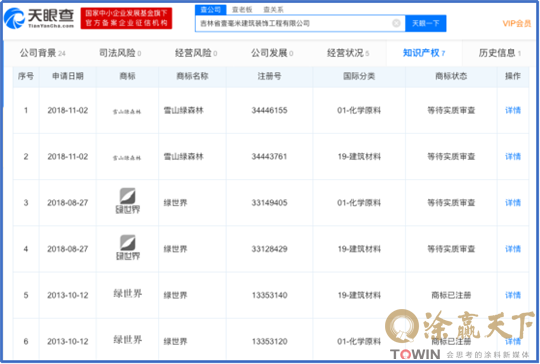540x364 pixels.
Task: Click 绿世界 logo thumbnail in row 3
Action: pyautogui.click(x=127, y=201)
